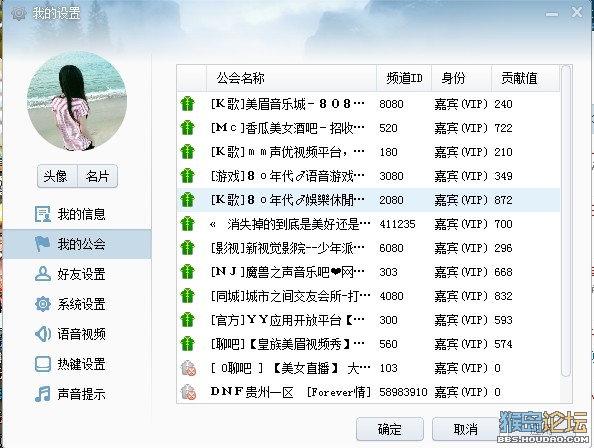Screen dimensions: 594x448
Task: Click contribution value 872
Action: pos(503,200)
